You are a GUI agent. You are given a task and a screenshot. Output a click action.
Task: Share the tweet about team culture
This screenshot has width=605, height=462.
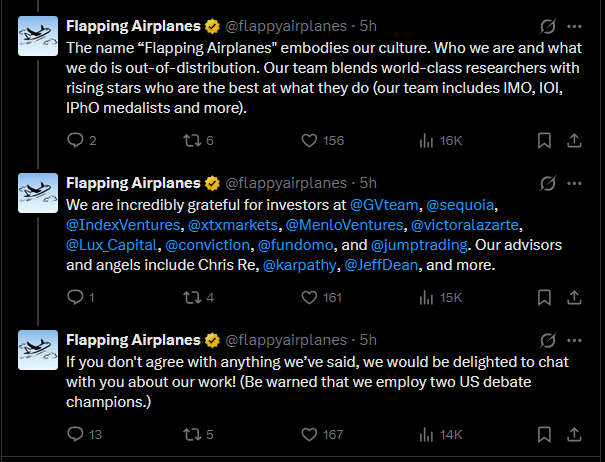573,141
